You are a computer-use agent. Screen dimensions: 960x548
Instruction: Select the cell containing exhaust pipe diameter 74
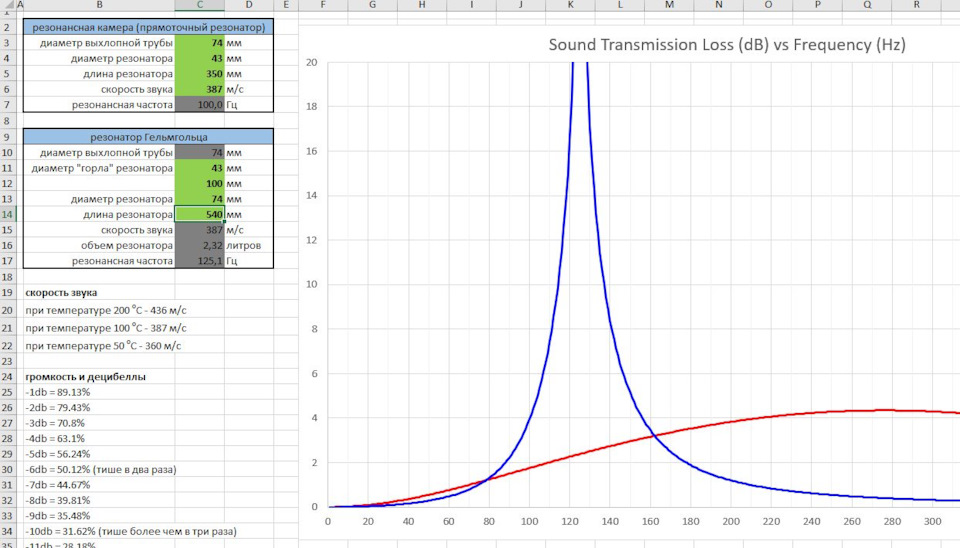(x=200, y=43)
